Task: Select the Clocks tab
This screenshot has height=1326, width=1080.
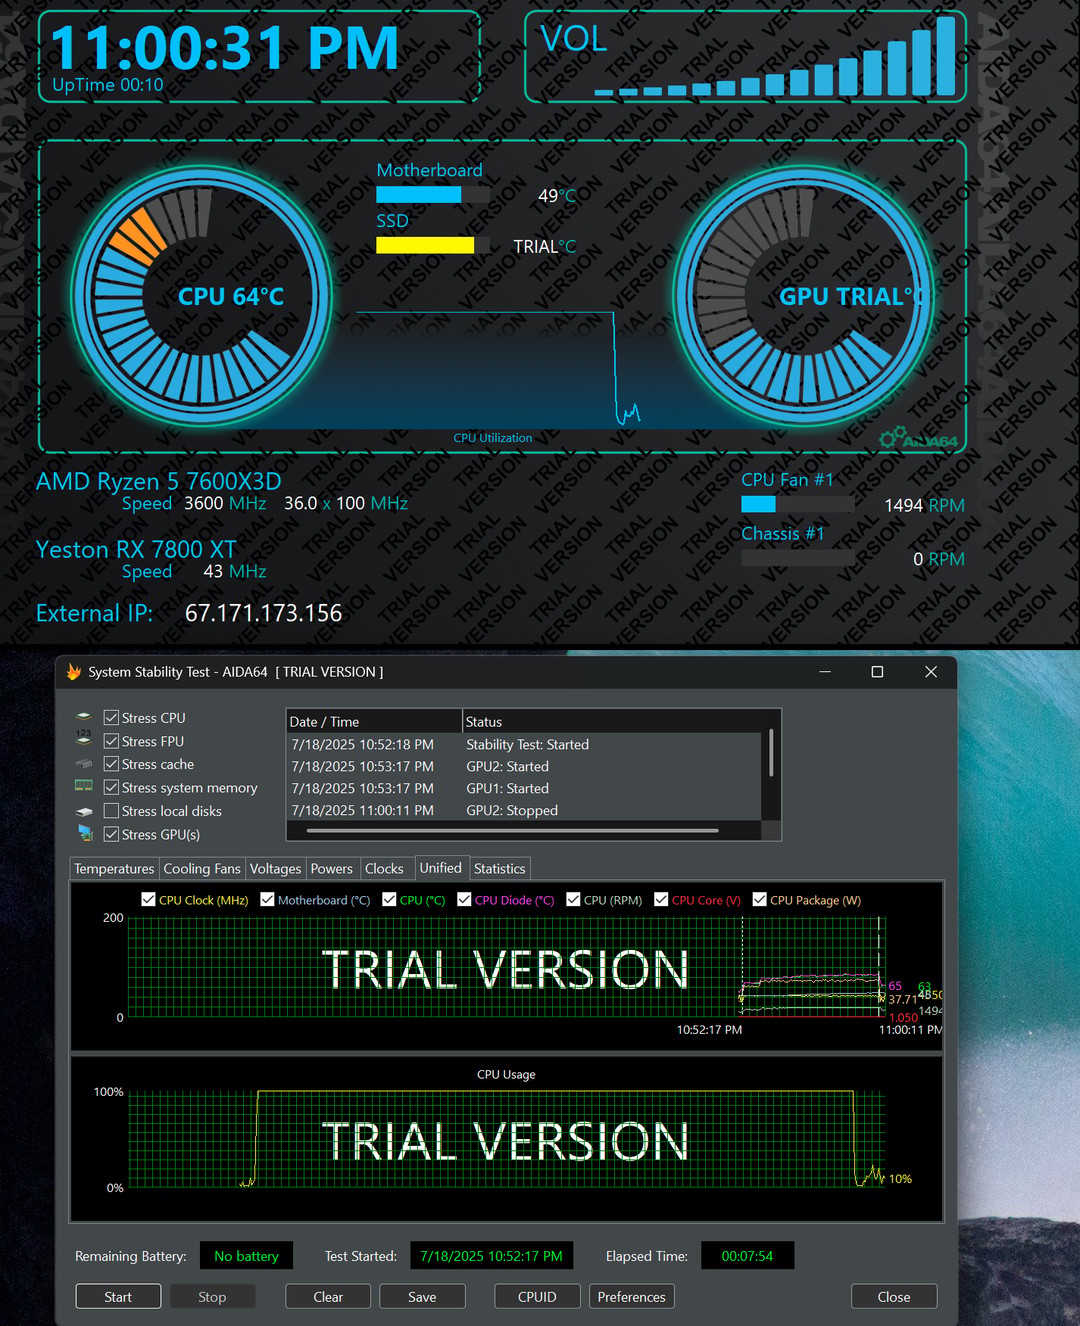Action: pos(384,869)
